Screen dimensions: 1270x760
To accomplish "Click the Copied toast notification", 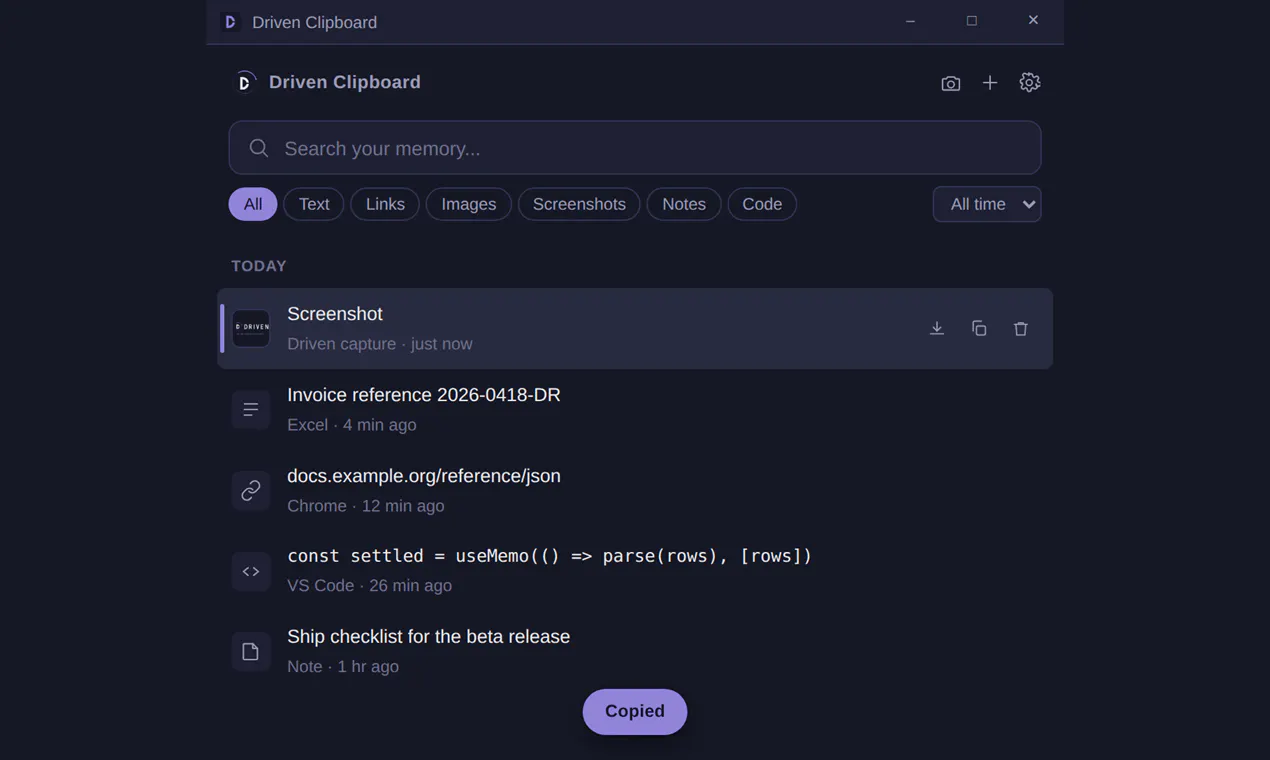I will tap(635, 711).
